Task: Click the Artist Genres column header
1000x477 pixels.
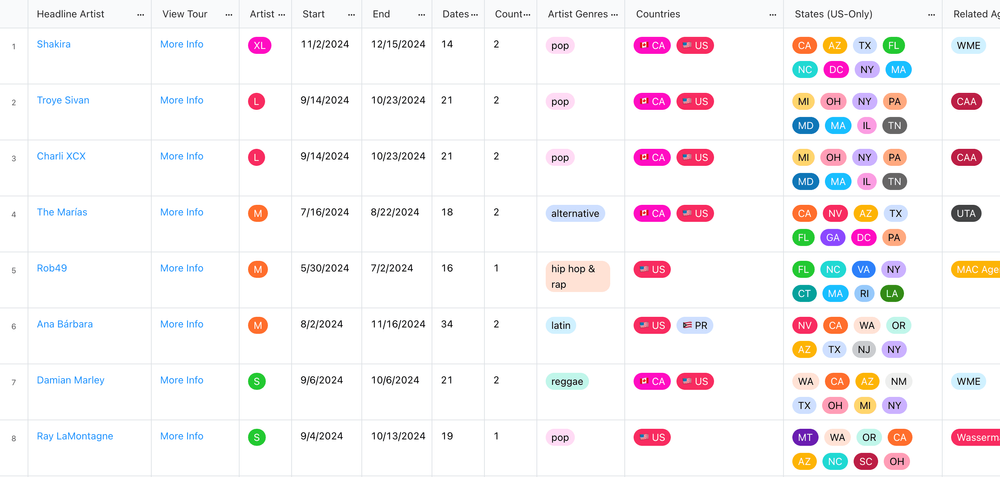Action: pos(575,14)
